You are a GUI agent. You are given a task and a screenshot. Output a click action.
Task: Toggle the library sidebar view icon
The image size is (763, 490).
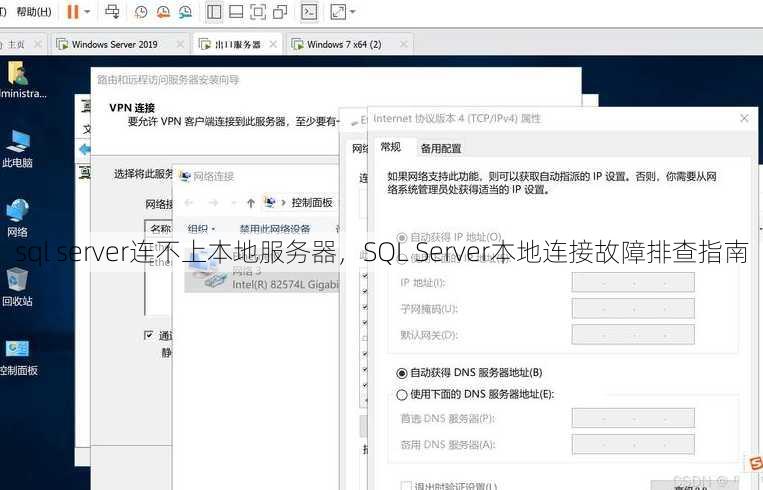(x=214, y=12)
